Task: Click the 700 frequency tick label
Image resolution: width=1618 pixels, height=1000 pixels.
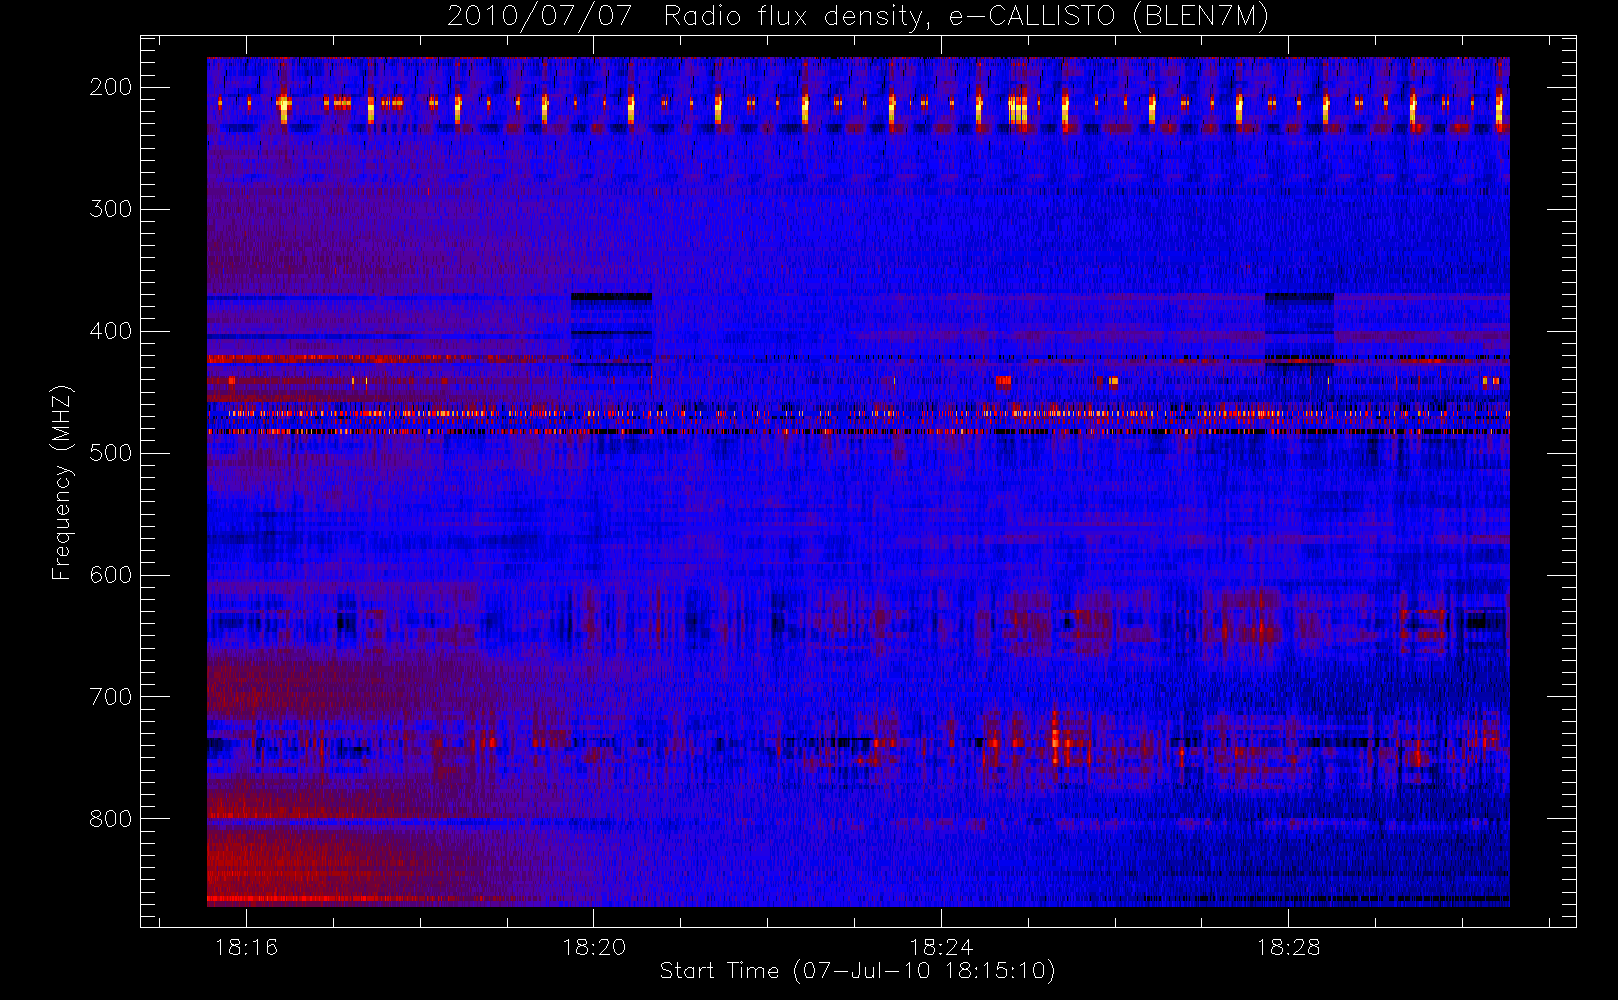Action: click(x=111, y=697)
